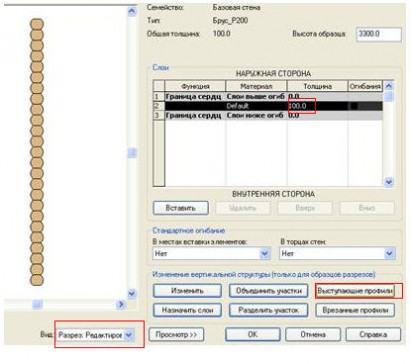The width and height of the screenshot is (410, 364).
Task: Click the Высота образца input field
Action: [379, 34]
